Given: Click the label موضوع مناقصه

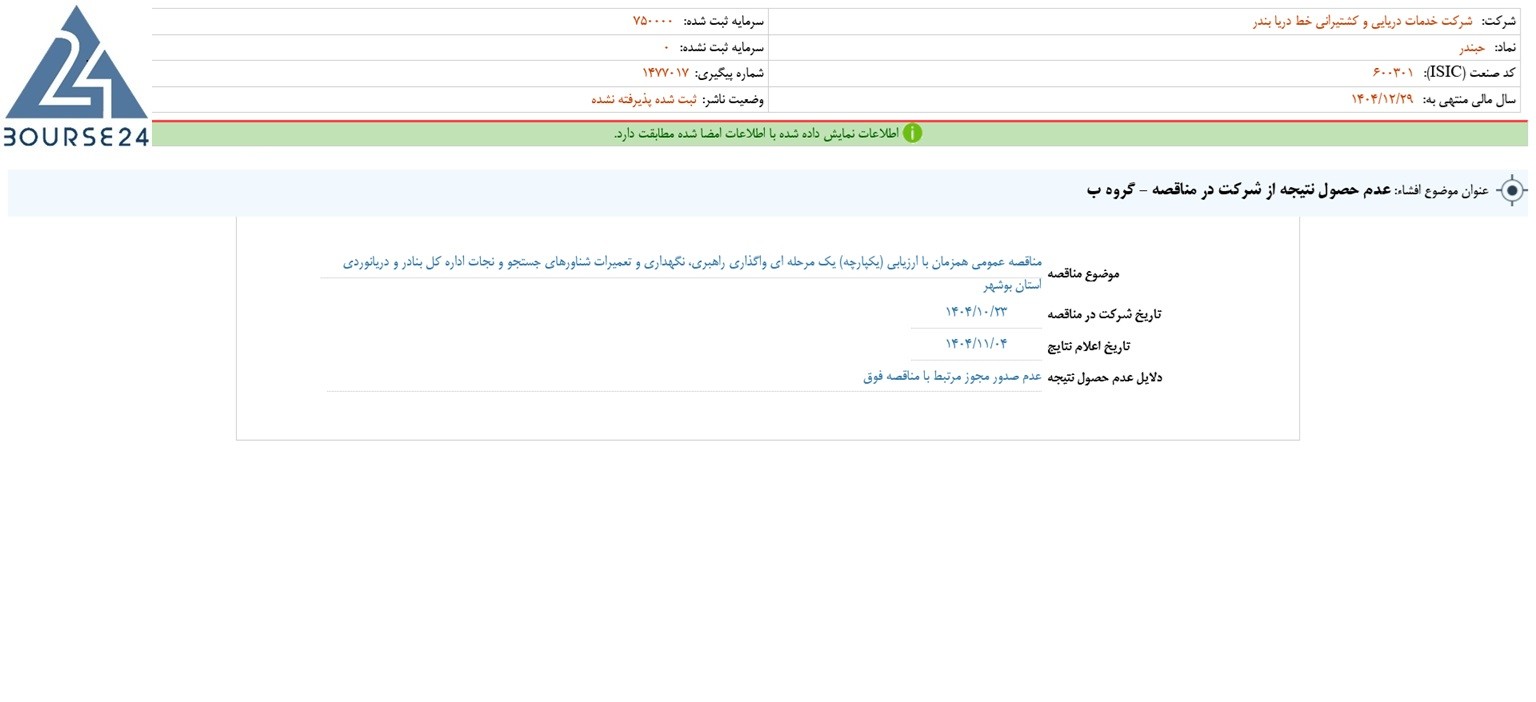Looking at the screenshot, I should click(x=1083, y=274).
